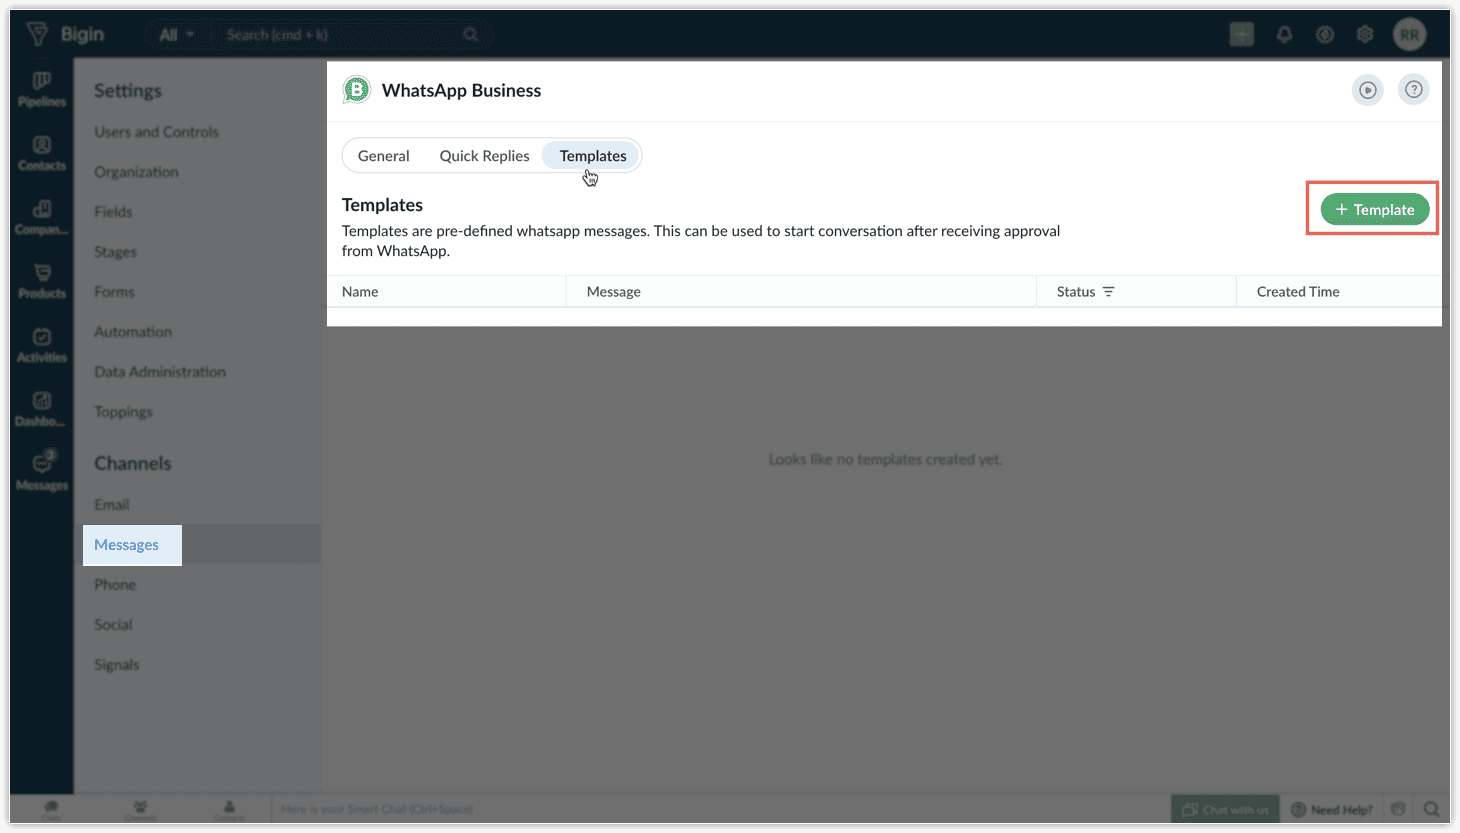Open Signals under Channels
1460x833 pixels.
(117, 665)
